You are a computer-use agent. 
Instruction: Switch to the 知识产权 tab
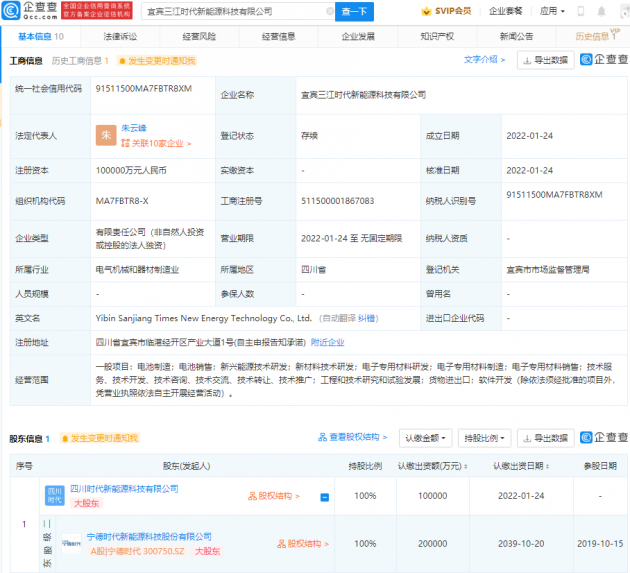point(437,37)
